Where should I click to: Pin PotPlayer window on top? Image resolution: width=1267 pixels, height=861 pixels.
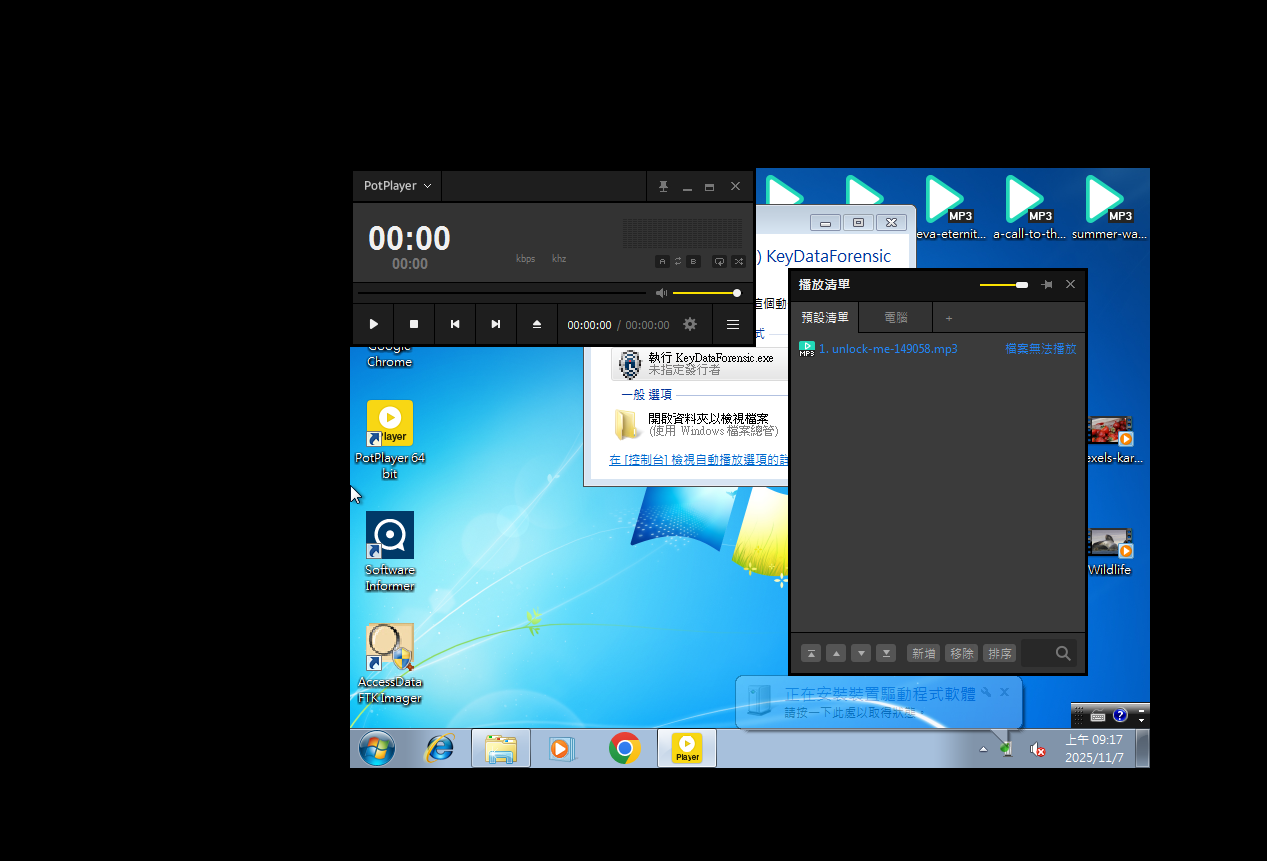(x=662, y=186)
